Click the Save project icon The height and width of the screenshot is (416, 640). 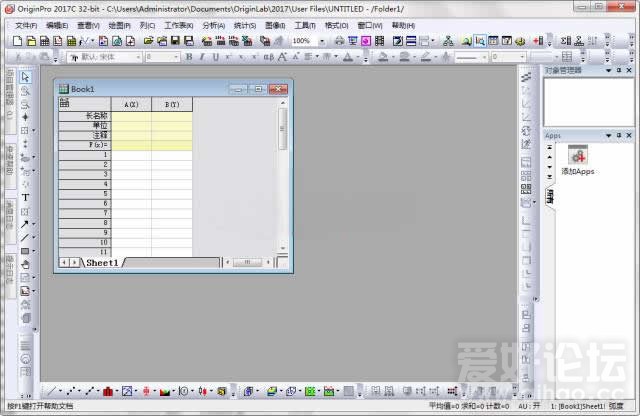tap(175, 41)
